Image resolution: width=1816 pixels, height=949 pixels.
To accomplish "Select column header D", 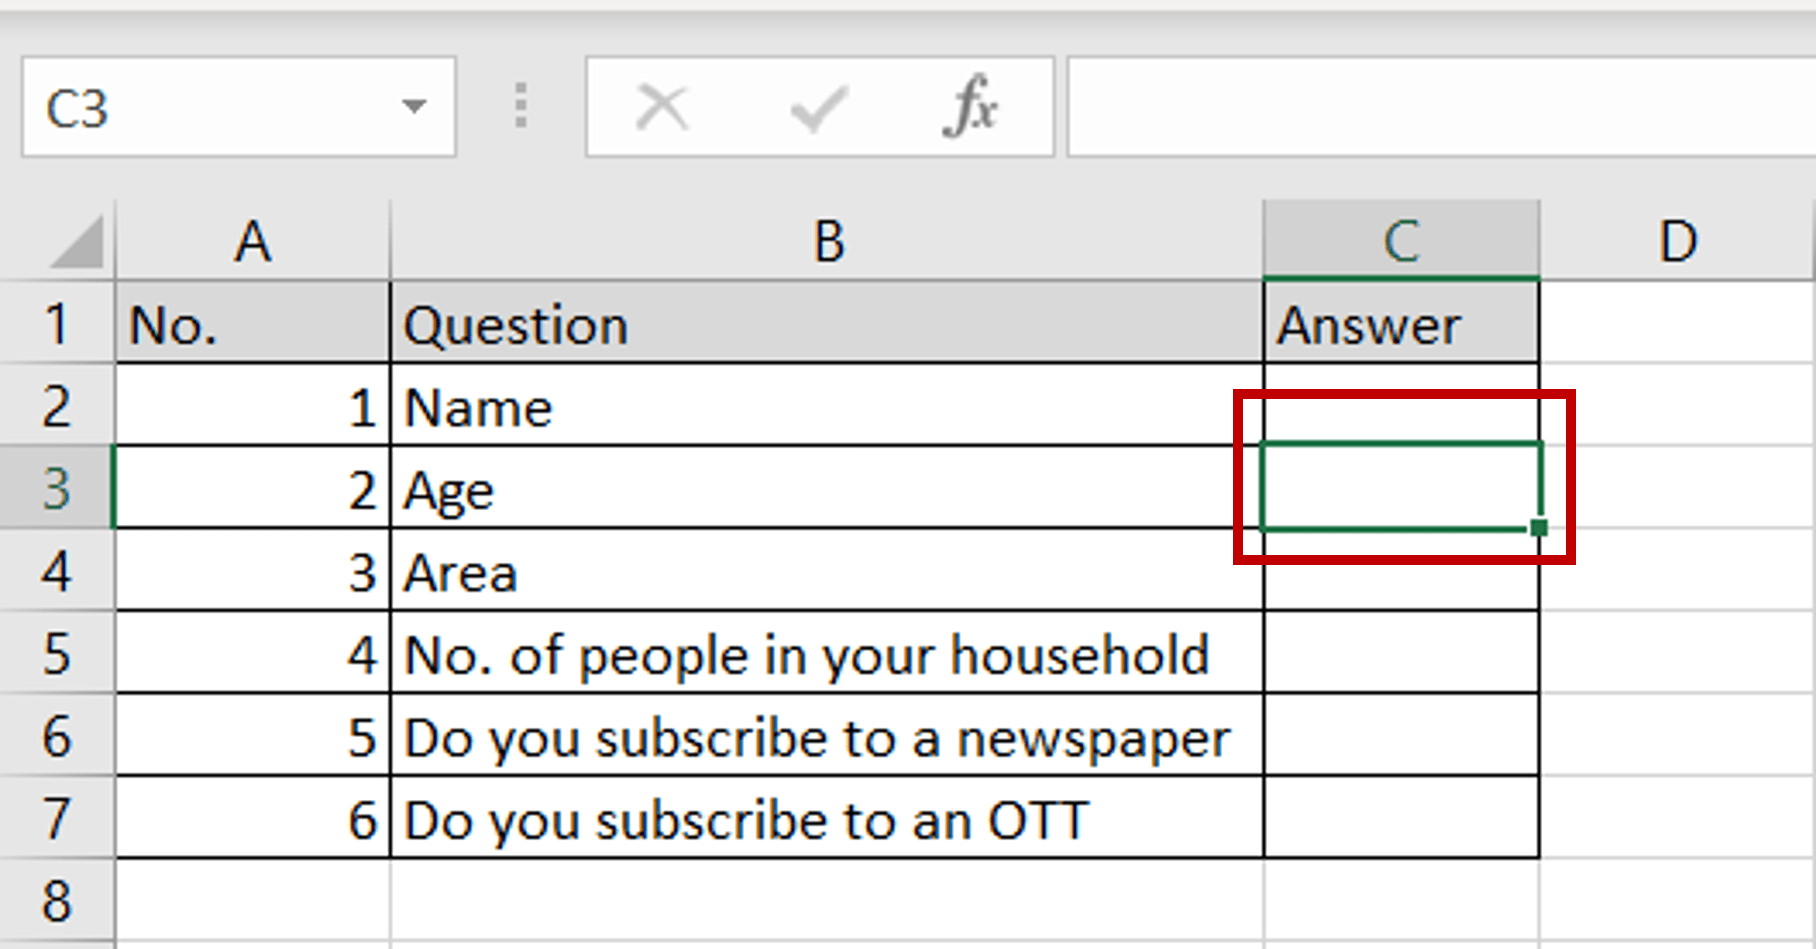I will [1678, 240].
